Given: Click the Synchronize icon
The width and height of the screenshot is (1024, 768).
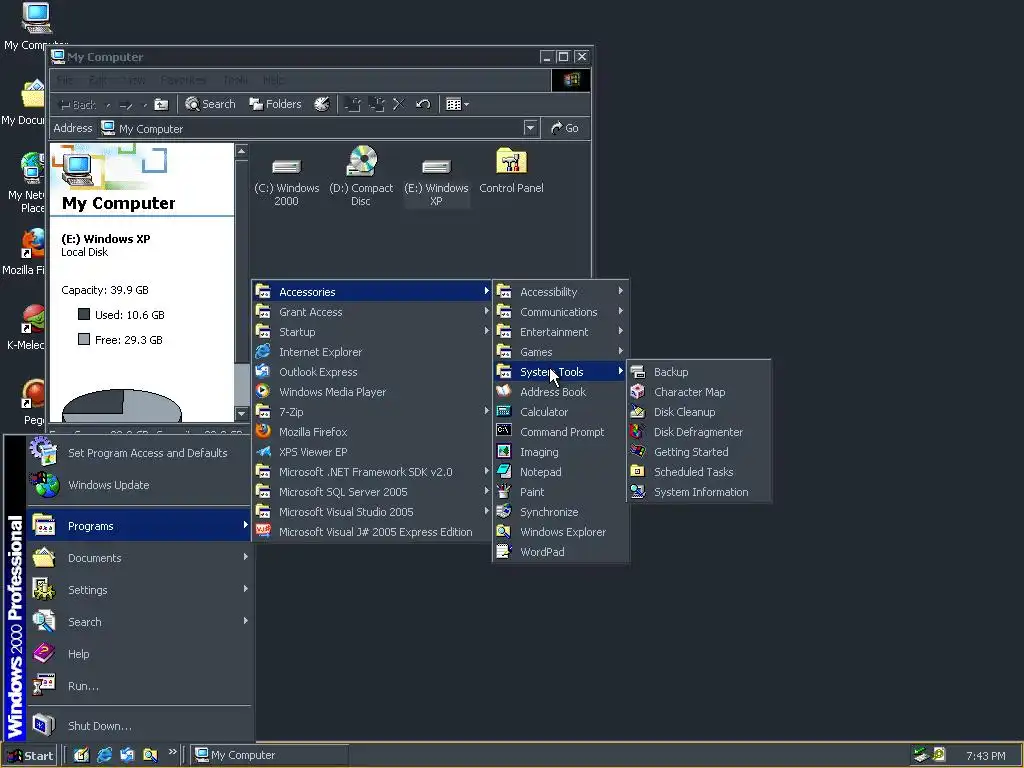Looking at the screenshot, I should click(504, 511).
